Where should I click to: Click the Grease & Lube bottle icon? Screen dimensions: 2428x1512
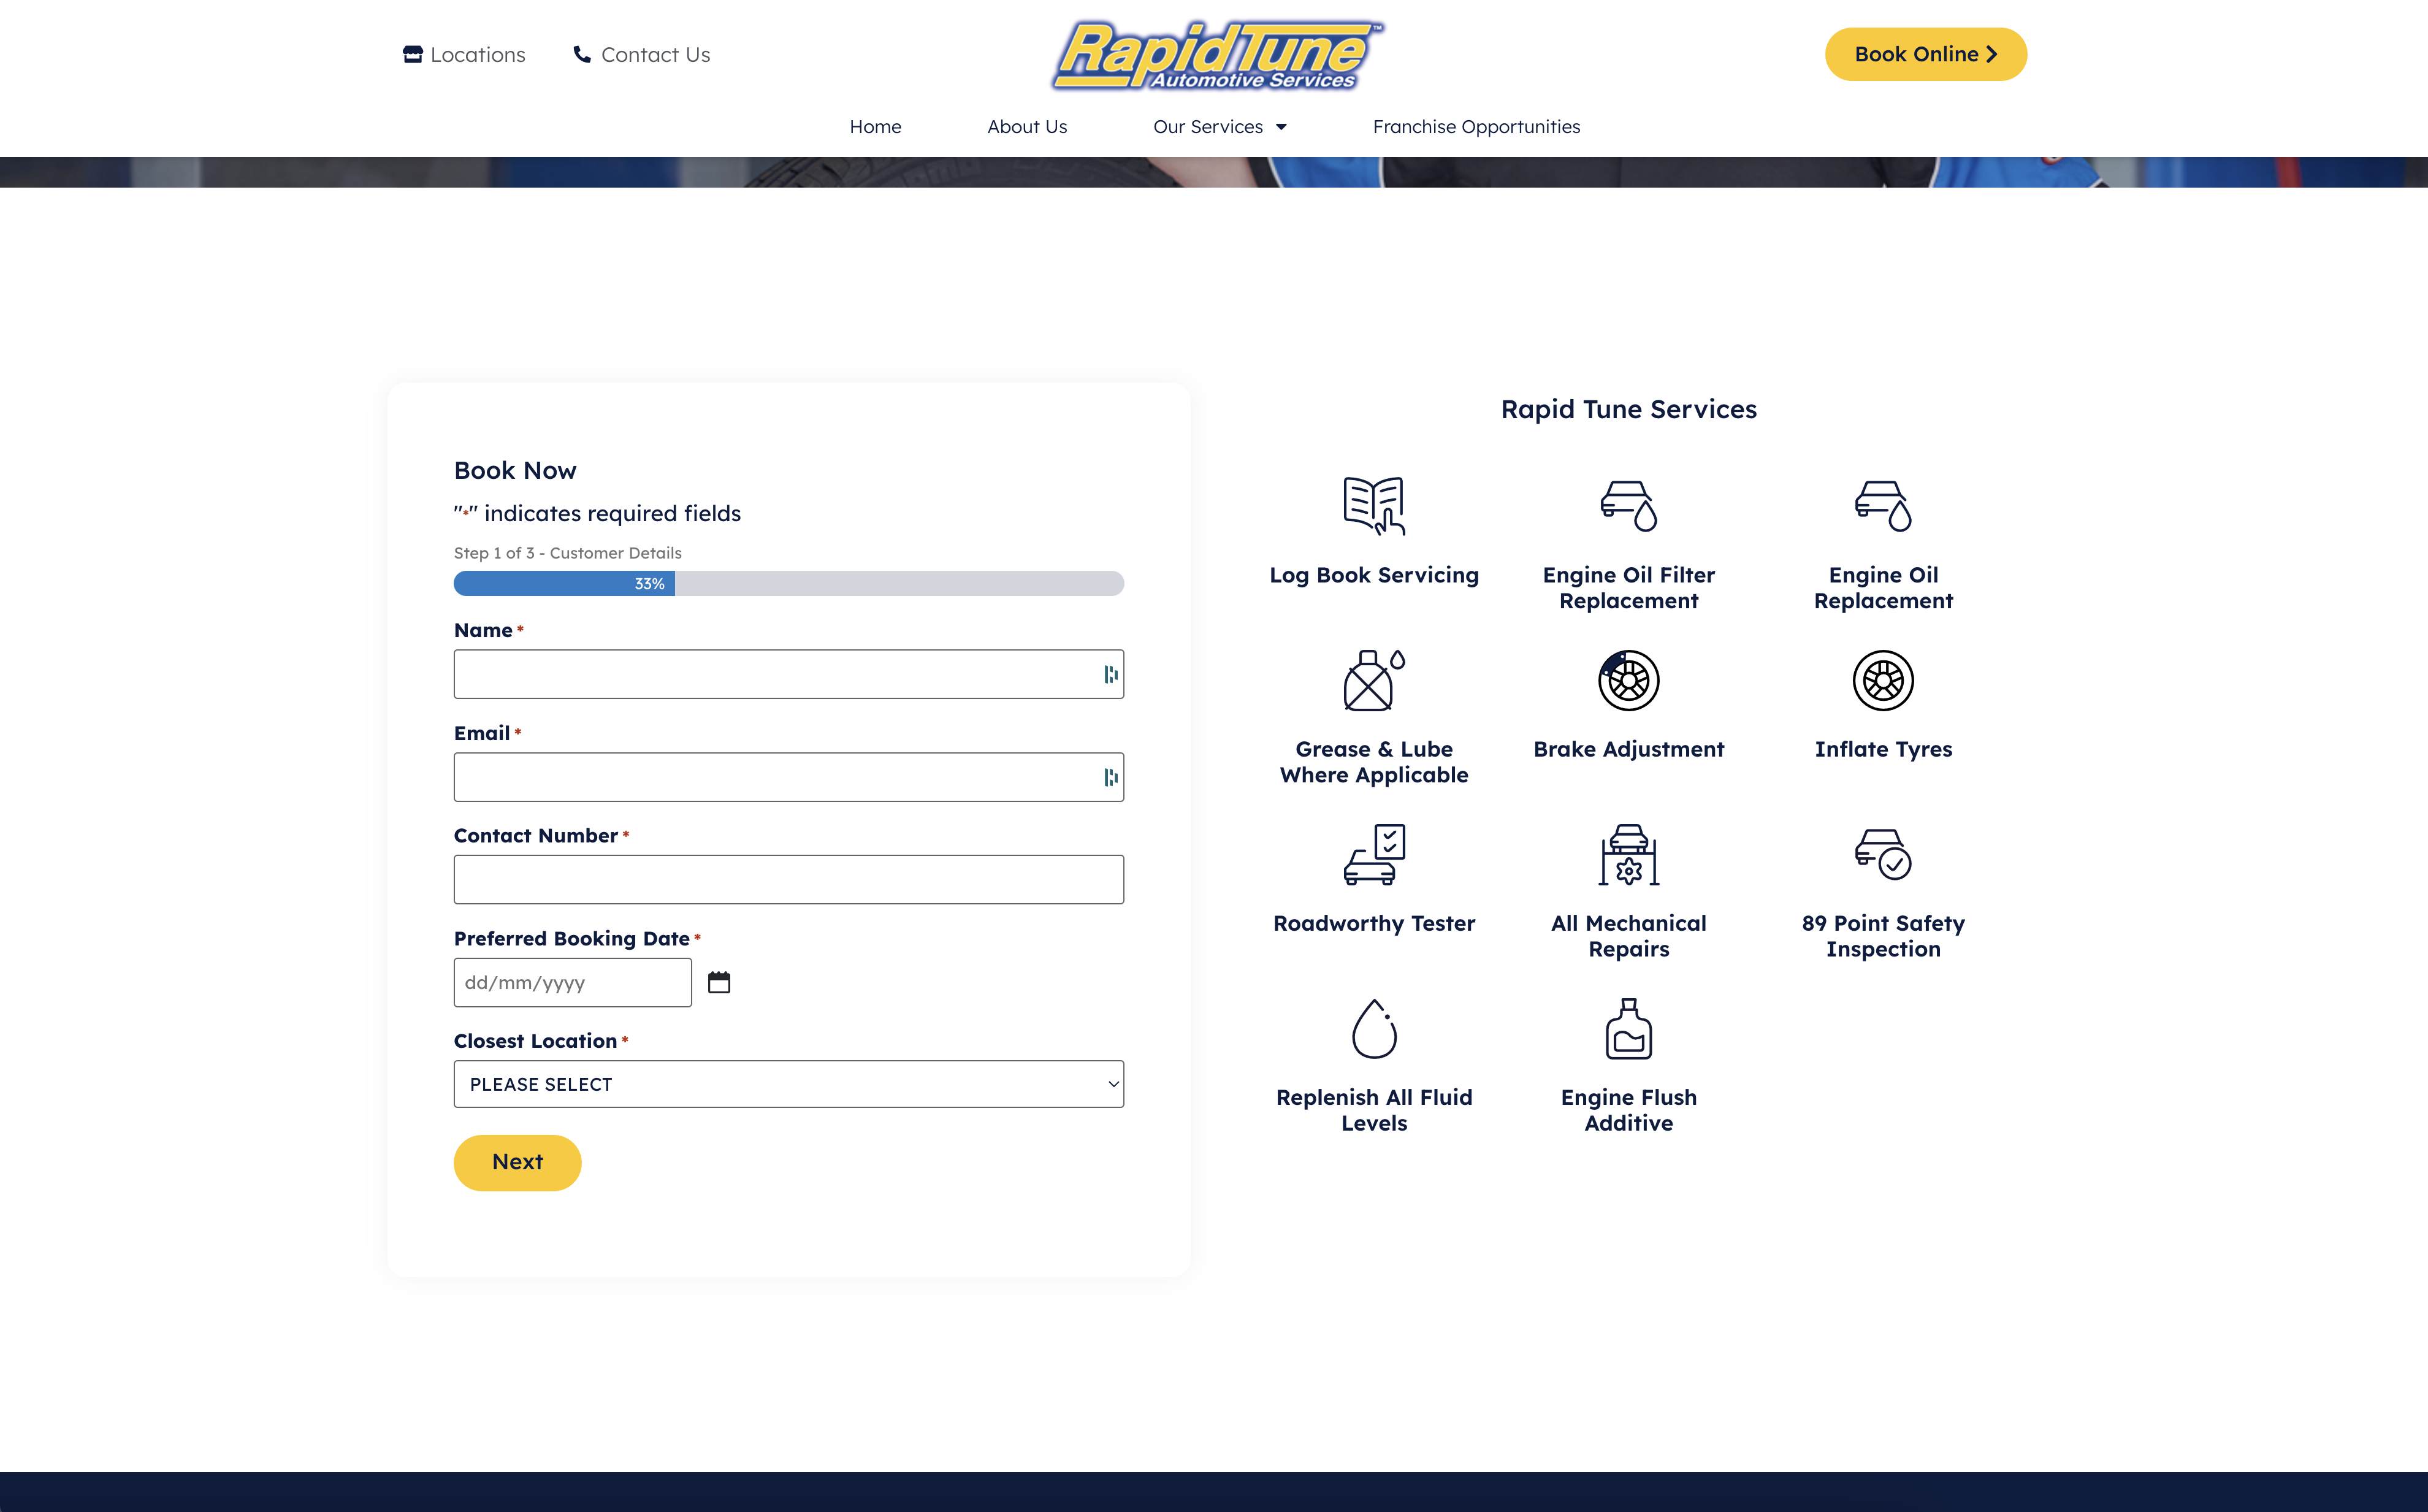1374,680
